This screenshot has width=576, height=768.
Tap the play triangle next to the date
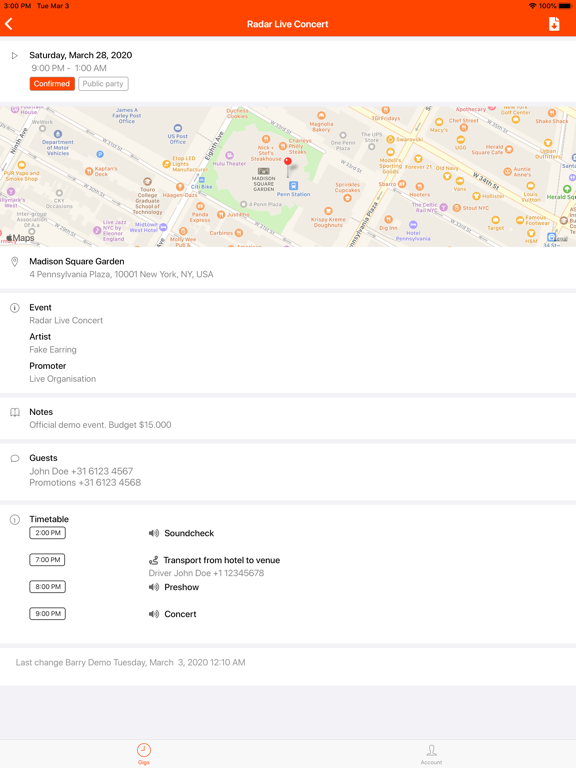15,55
